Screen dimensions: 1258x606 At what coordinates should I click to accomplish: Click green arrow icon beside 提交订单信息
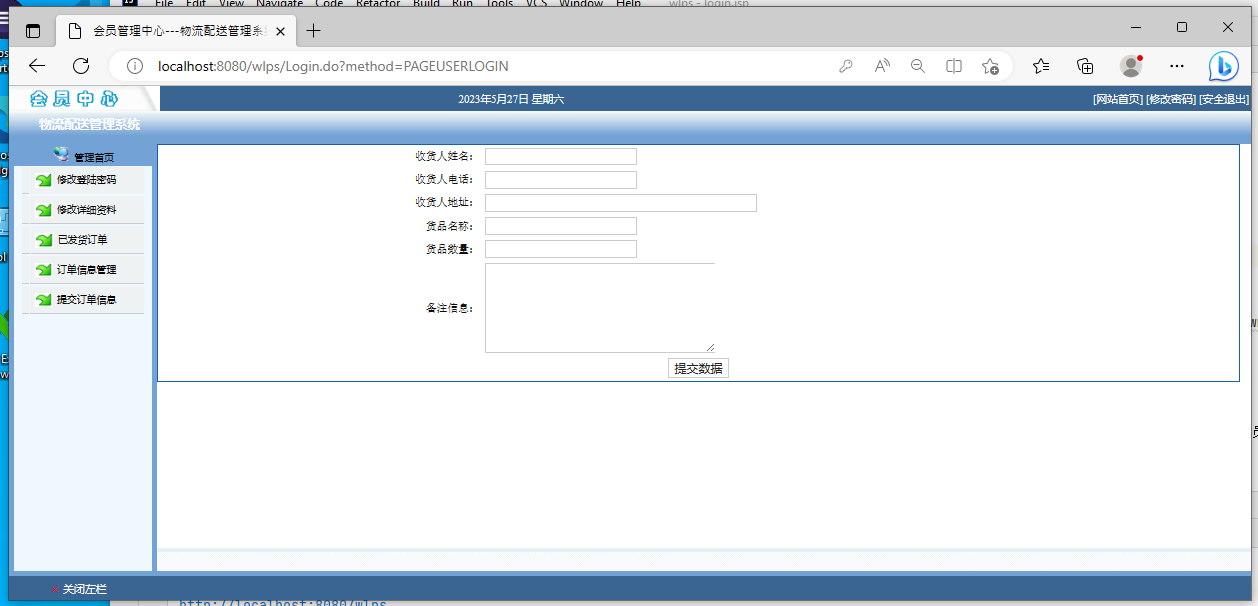[43, 300]
